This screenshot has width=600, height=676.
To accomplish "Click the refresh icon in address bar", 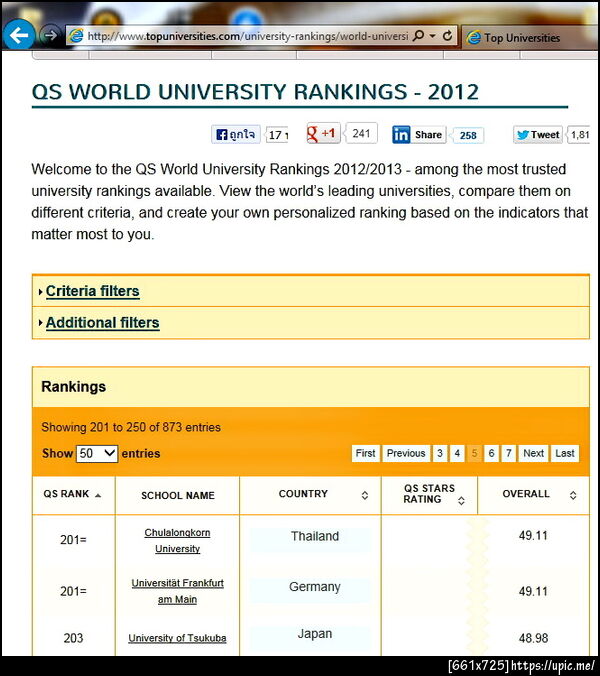I will coord(447,36).
